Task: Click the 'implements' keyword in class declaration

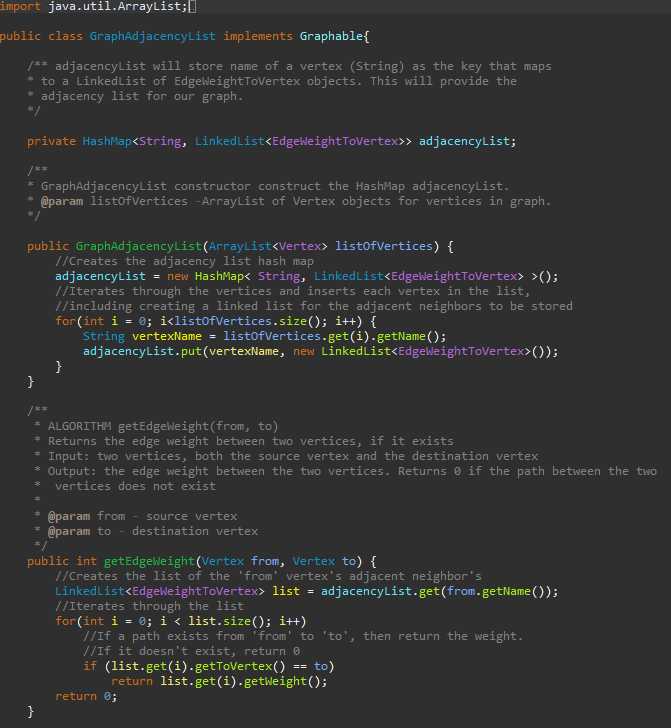Action: tap(258, 36)
